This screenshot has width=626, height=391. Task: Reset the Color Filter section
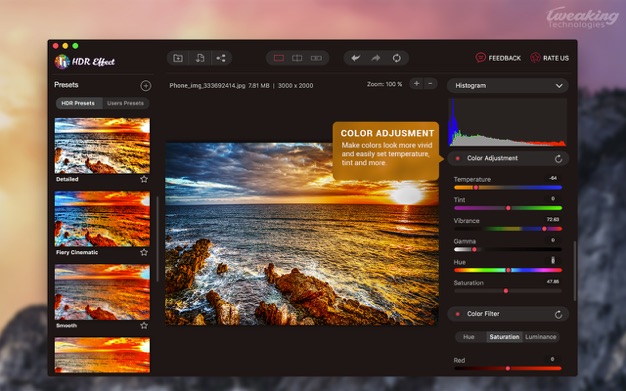[x=559, y=315]
